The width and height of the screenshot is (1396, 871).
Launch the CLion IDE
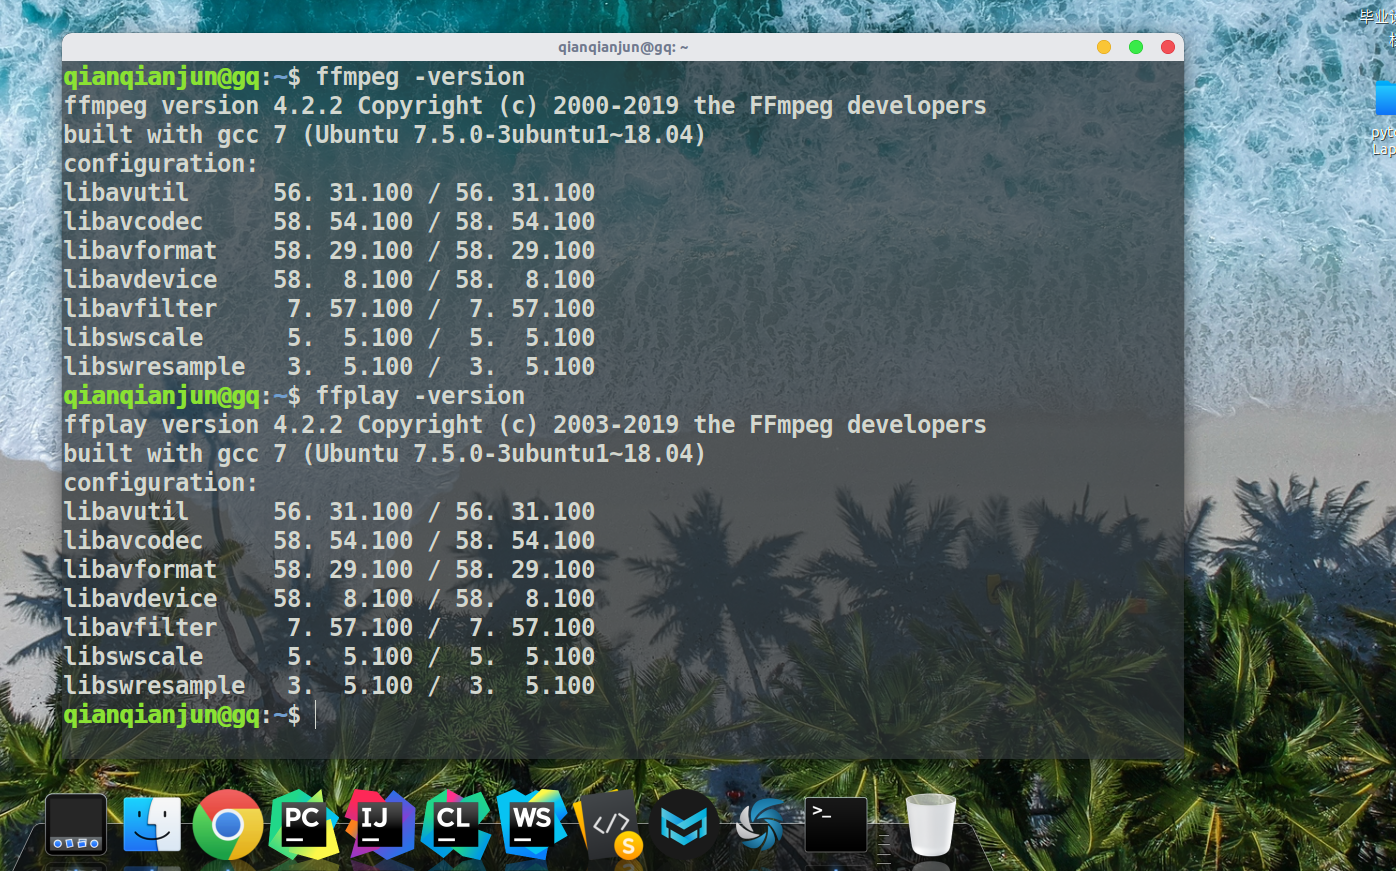coord(456,824)
